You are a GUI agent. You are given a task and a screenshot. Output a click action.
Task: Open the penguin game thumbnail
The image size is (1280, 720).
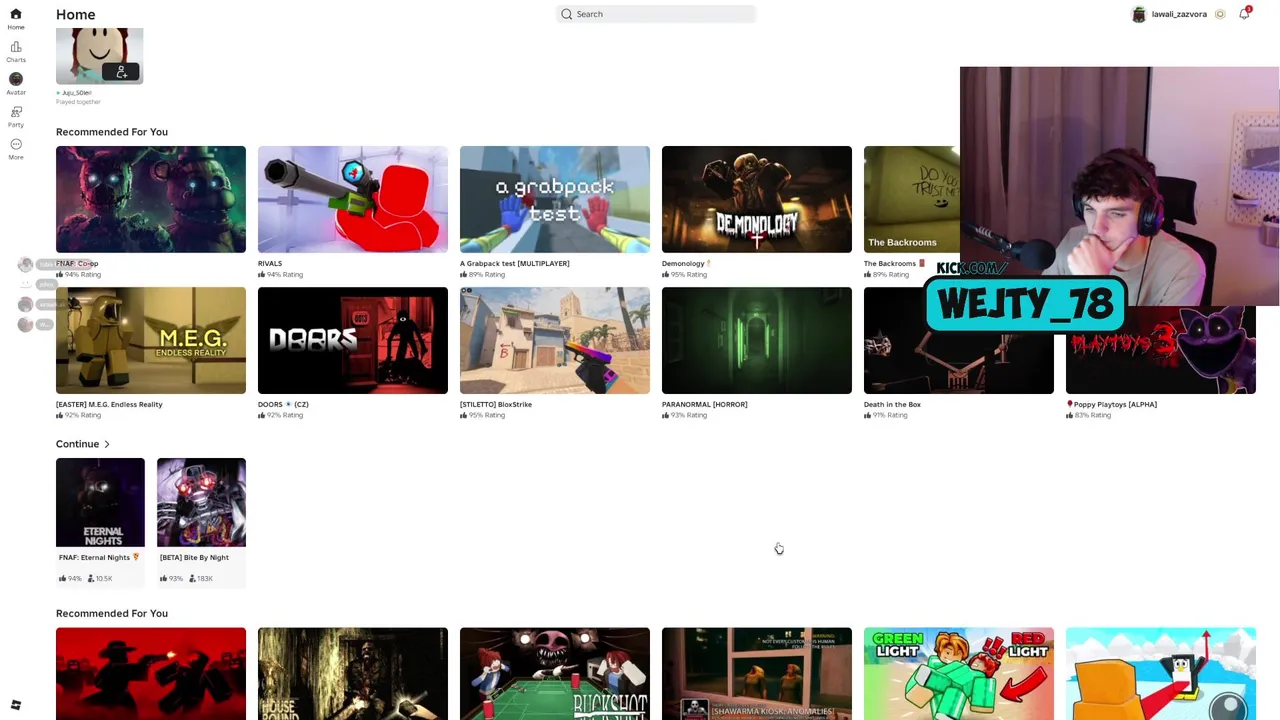(x=1161, y=673)
